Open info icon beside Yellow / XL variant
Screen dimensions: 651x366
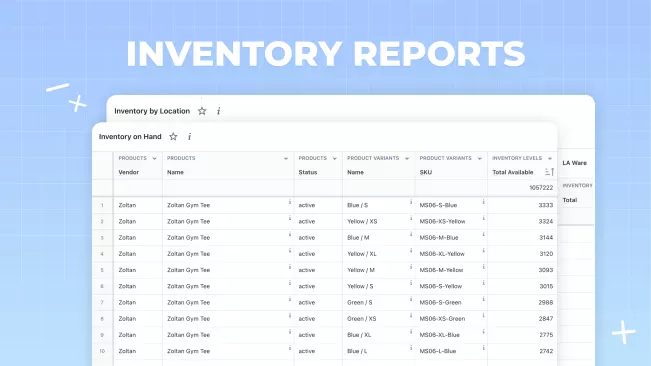(411, 251)
